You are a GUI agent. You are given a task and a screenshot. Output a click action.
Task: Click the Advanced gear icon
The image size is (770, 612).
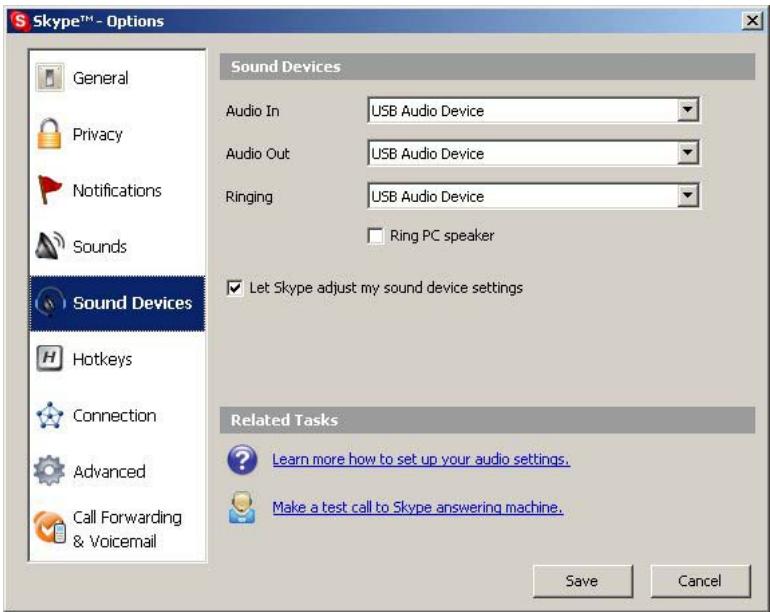click(49, 471)
